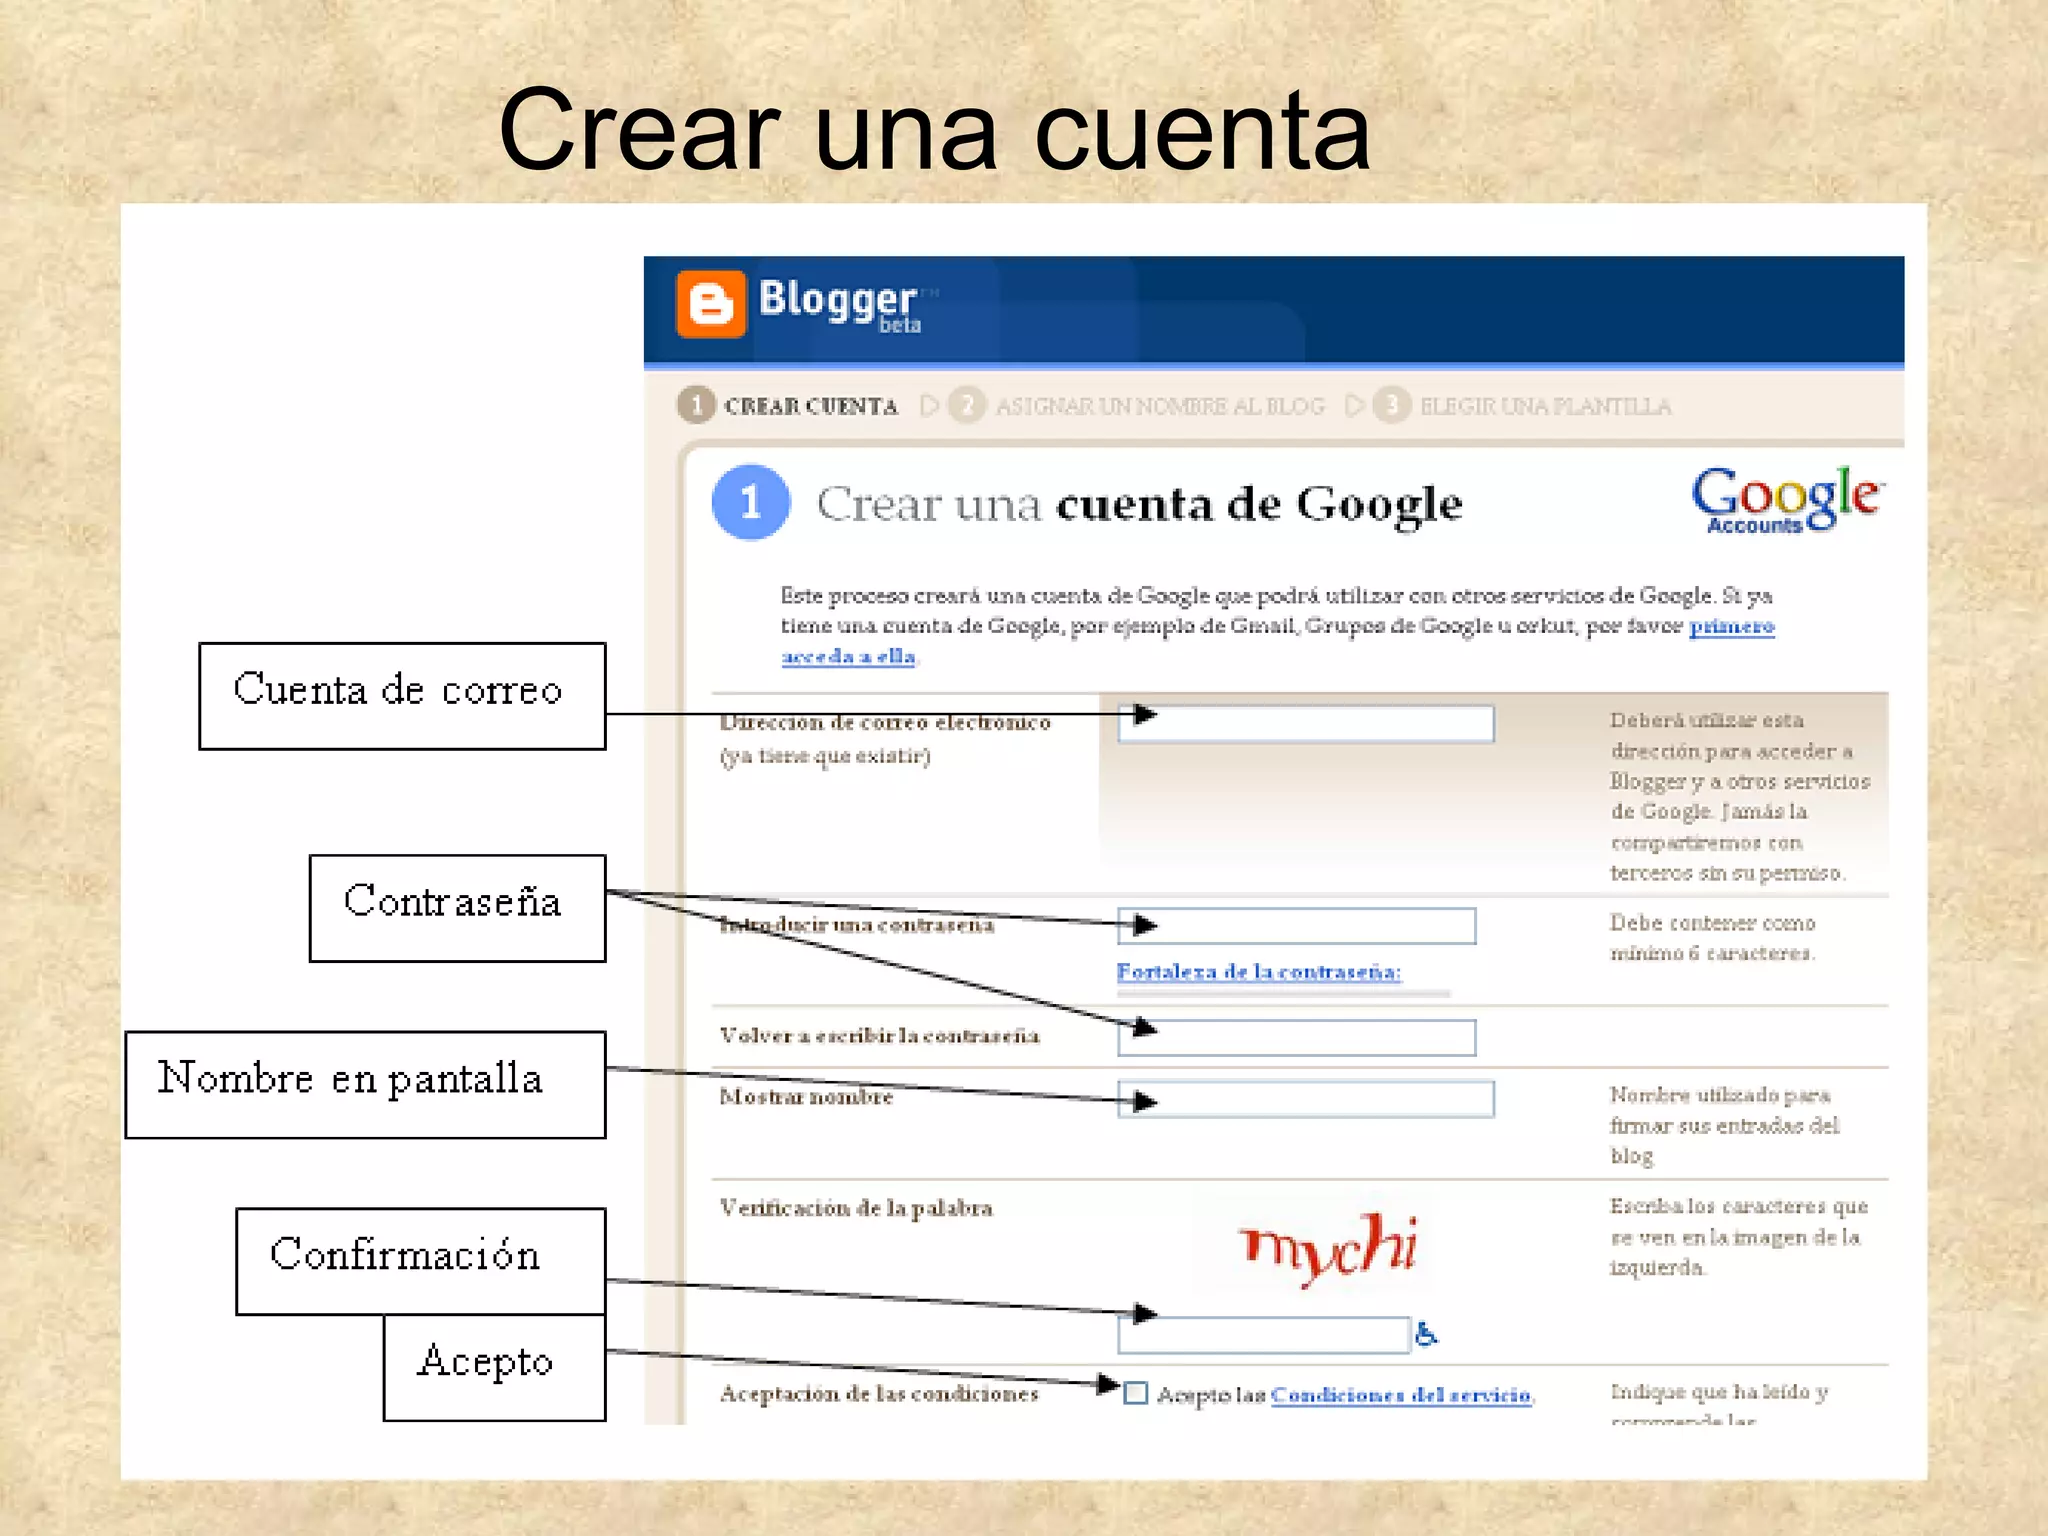The image size is (2048, 1536).
Task: Follow the 'primero acceda a ella' link
Action: [1732, 626]
